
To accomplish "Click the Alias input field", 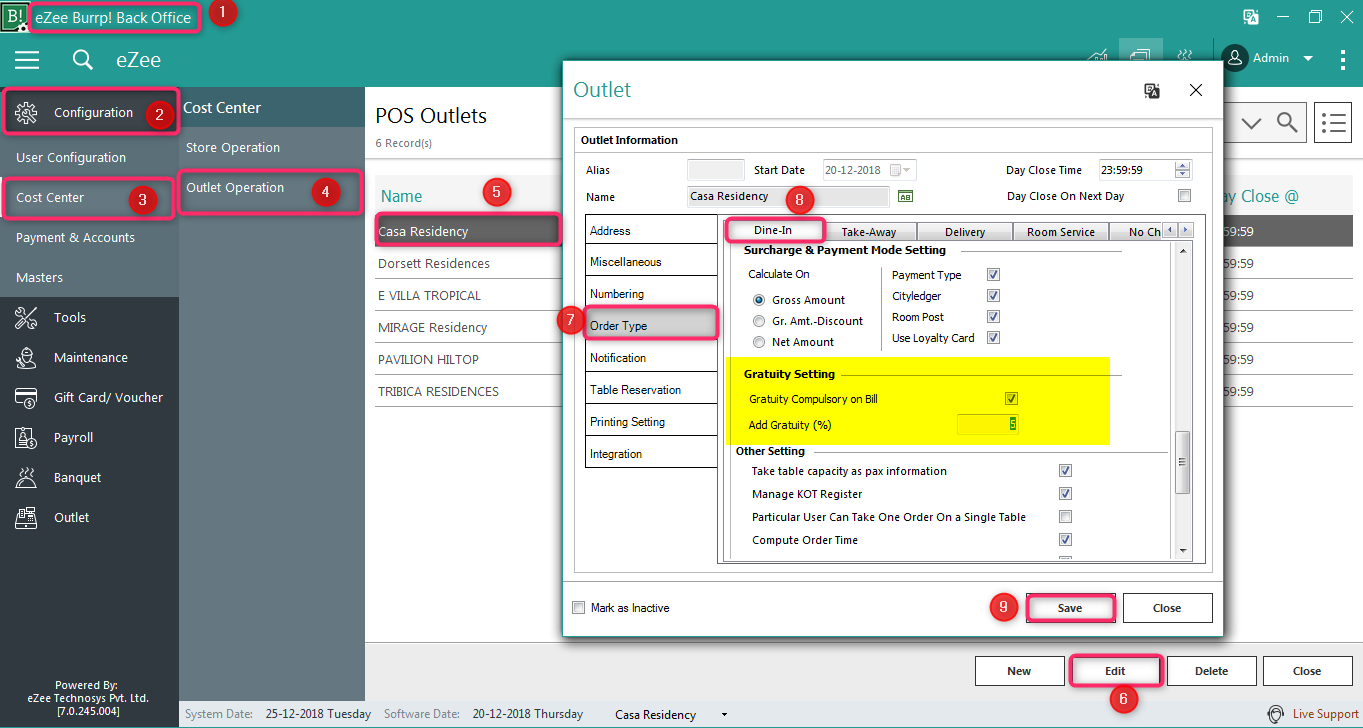I will point(716,170).
